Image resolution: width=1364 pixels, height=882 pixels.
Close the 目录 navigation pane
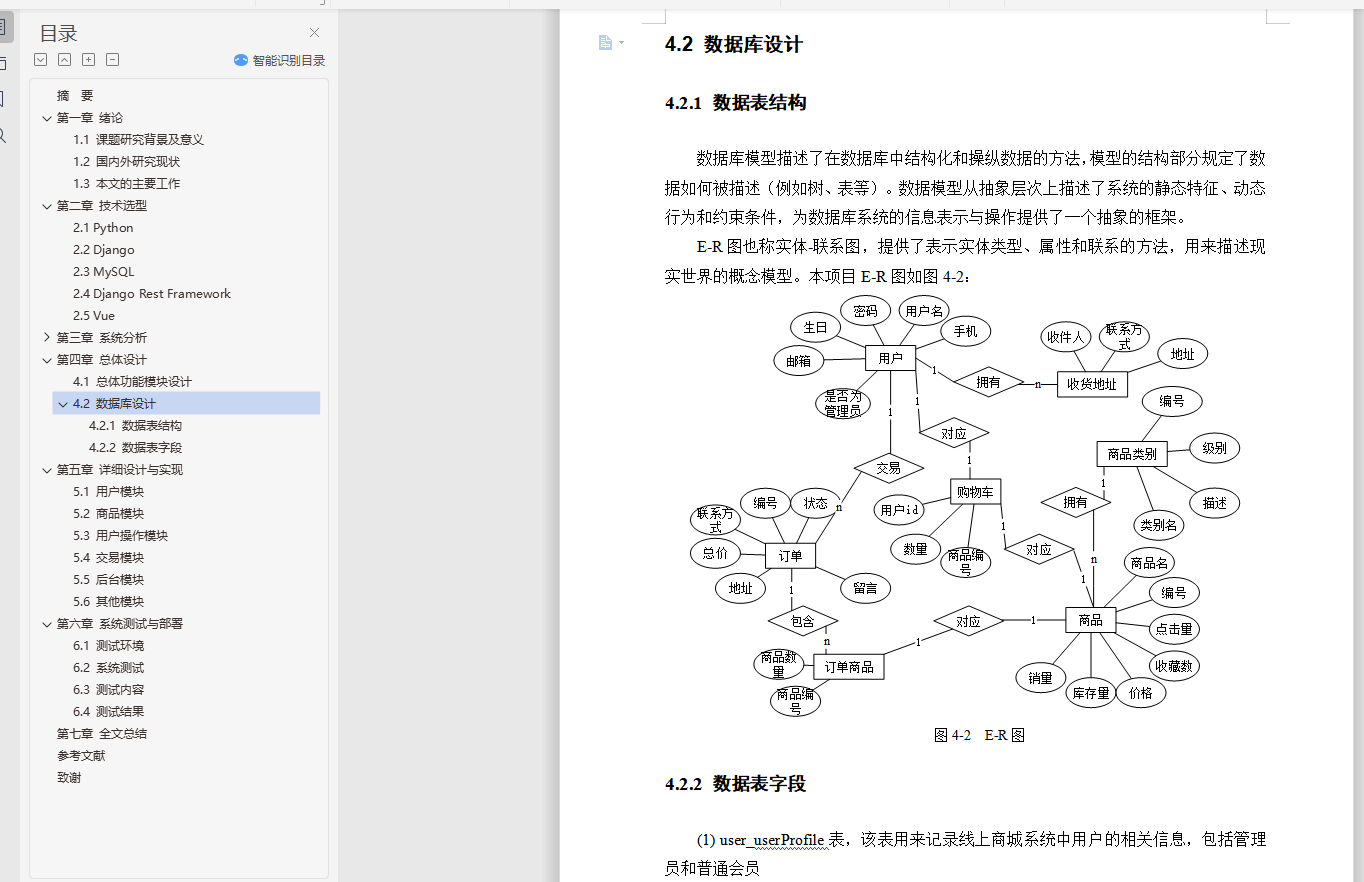coord(315,33)
